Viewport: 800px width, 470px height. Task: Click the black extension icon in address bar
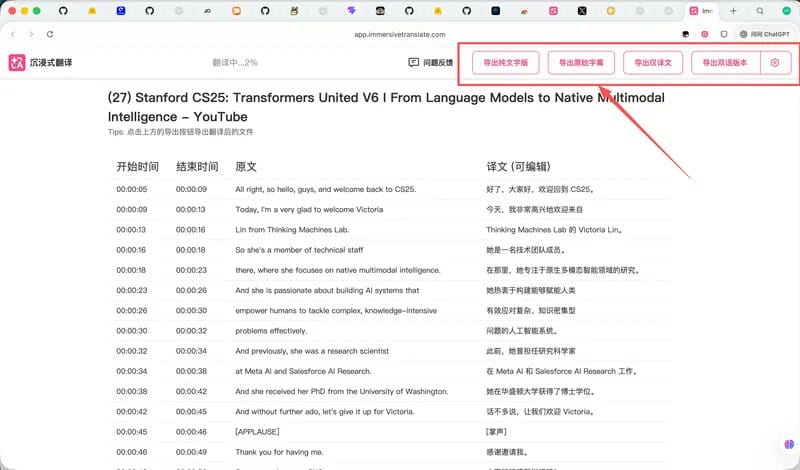coord(686,34)
